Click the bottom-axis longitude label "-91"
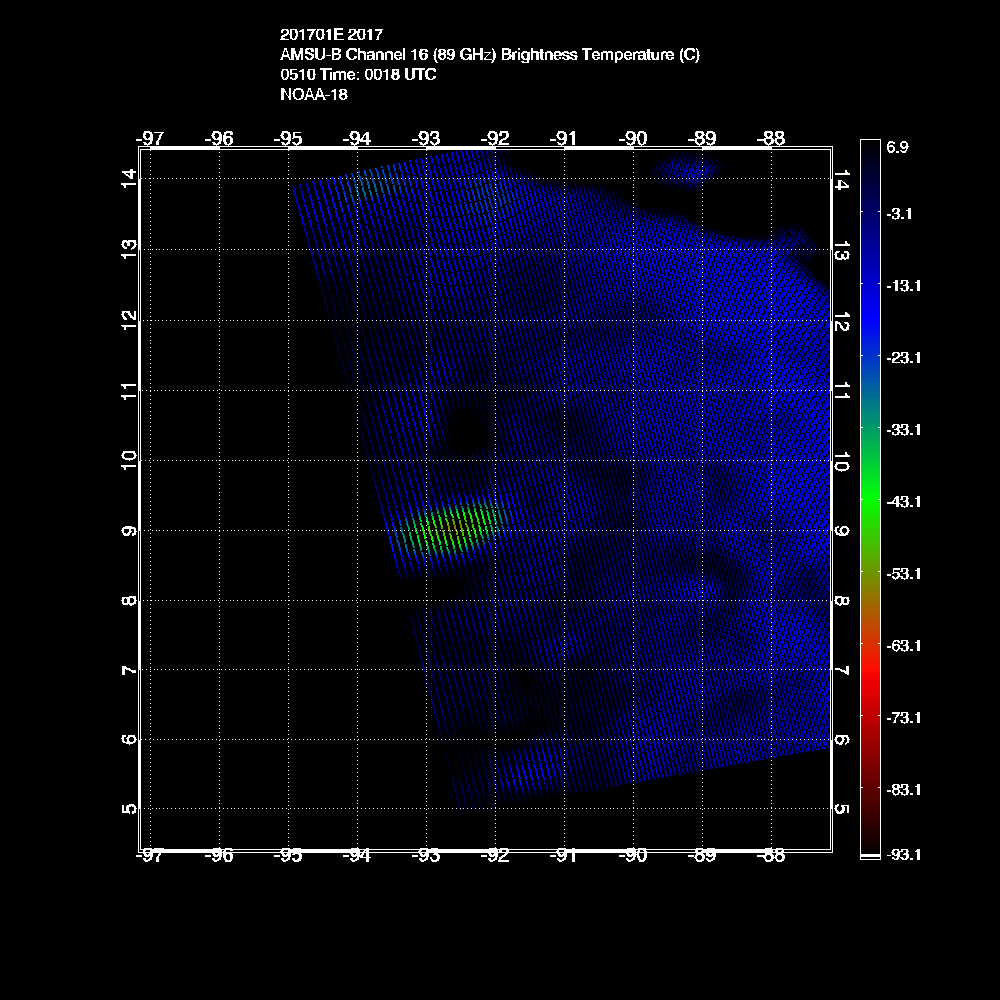The width and height of the screenshot is (1000, 1000). [564, 856]
